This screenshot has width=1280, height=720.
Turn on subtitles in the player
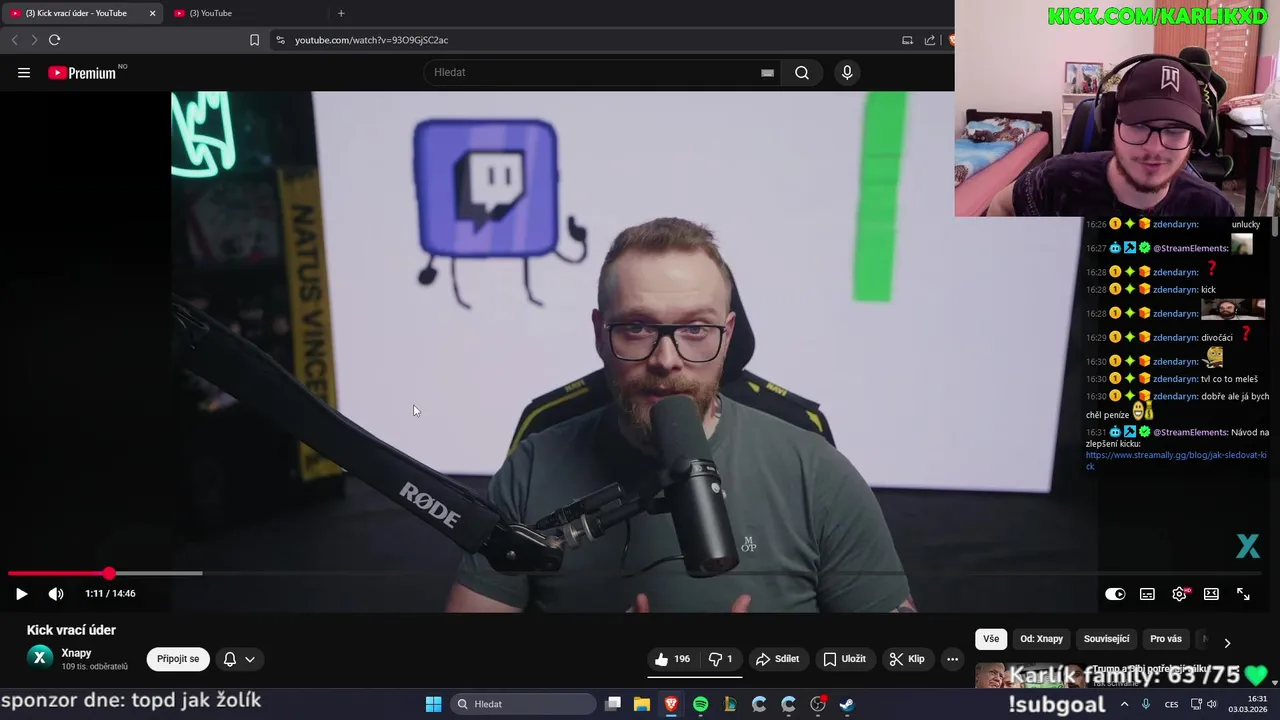click(1147, 594)
